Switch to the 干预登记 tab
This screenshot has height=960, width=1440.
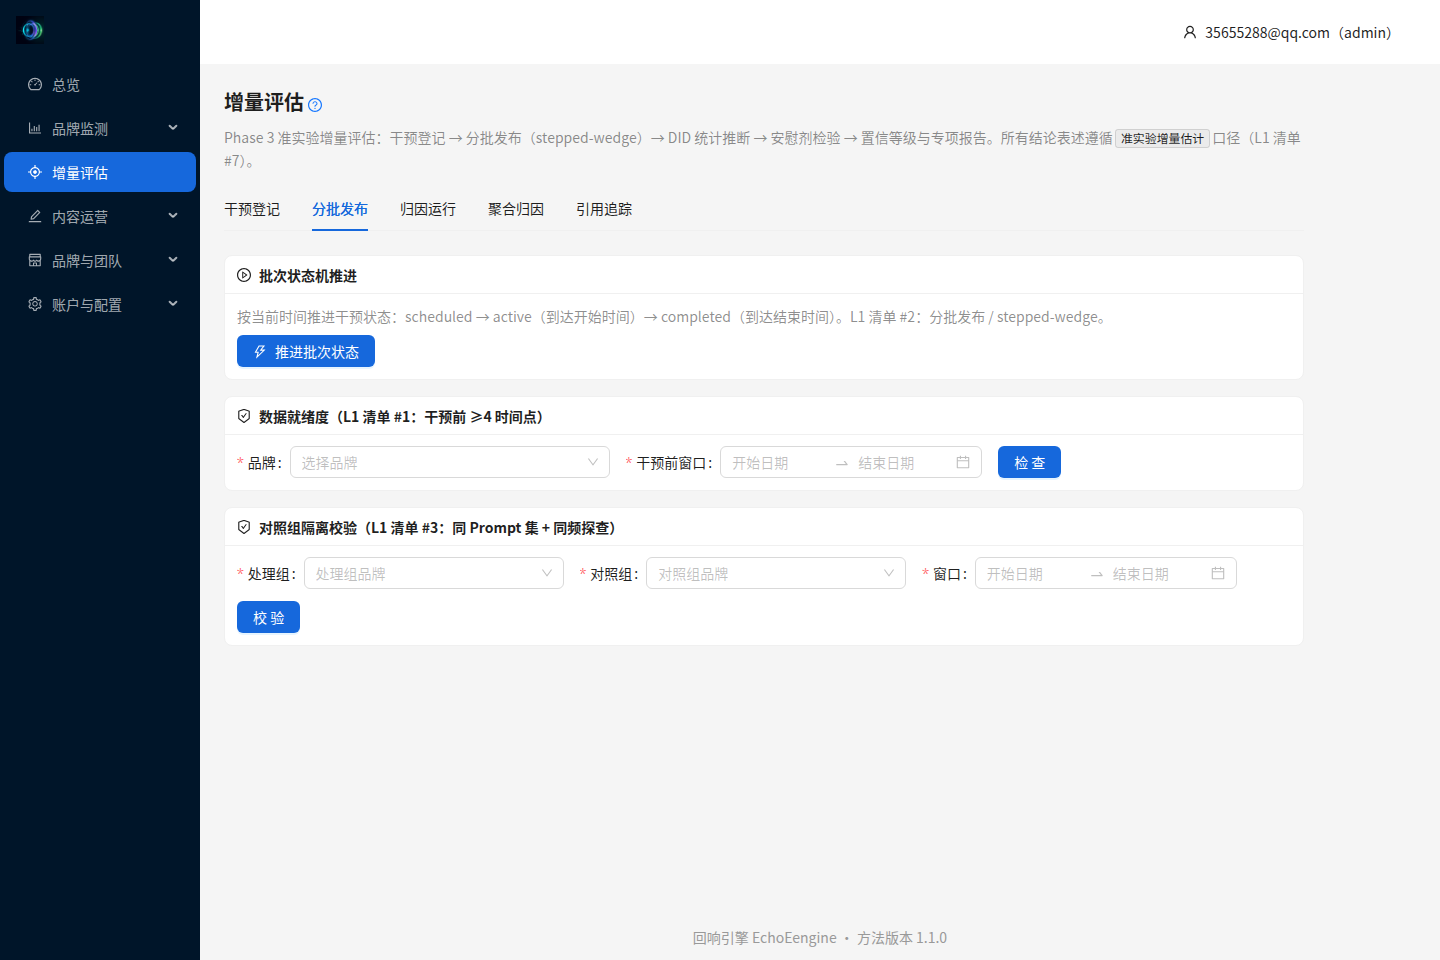(x=252, y=209)
